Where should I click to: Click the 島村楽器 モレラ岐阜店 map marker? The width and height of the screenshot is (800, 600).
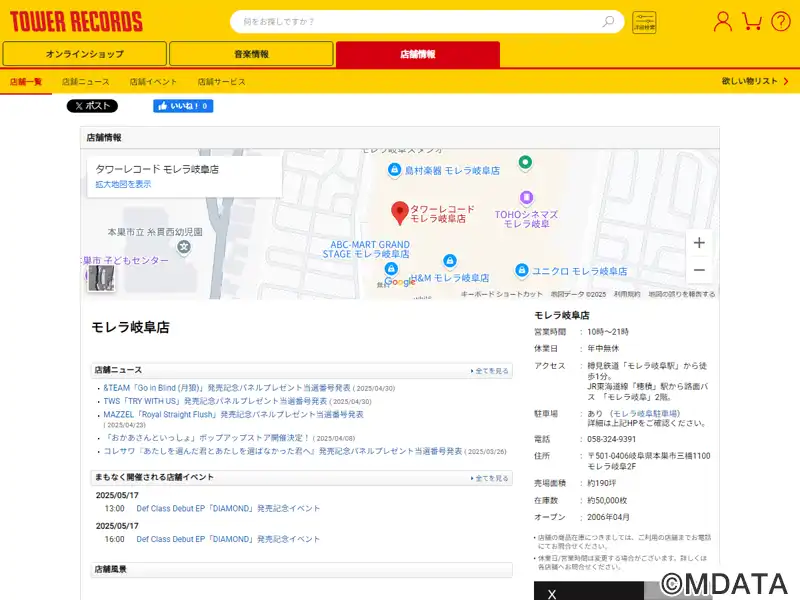coord(394,169)
